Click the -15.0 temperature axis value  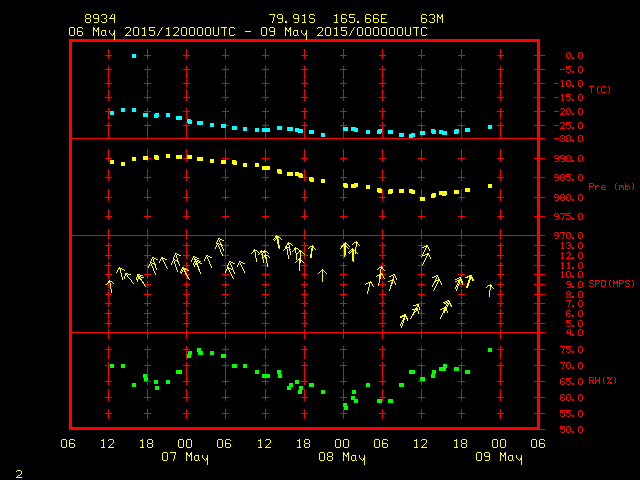(x=569, y=98)
